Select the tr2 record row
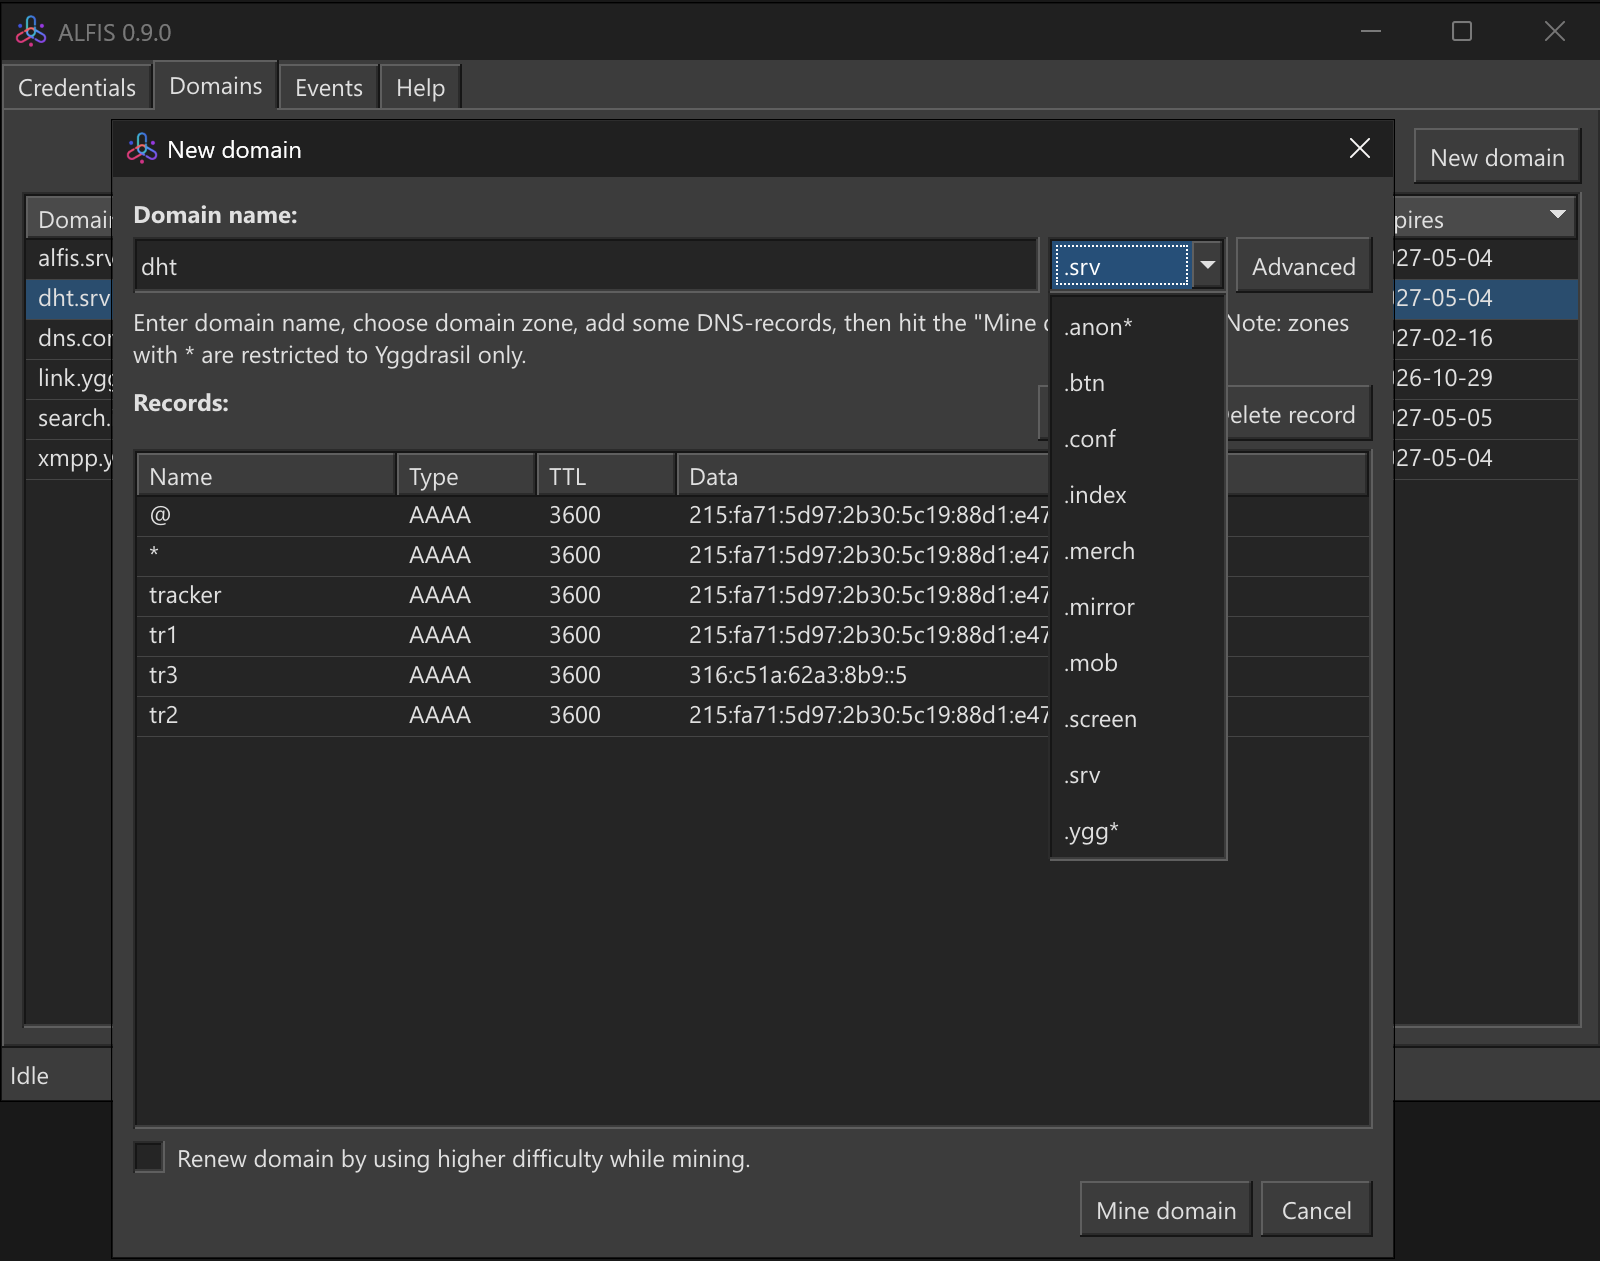1600x1261 pixels. pyautogui.click(x=593, y=715)
